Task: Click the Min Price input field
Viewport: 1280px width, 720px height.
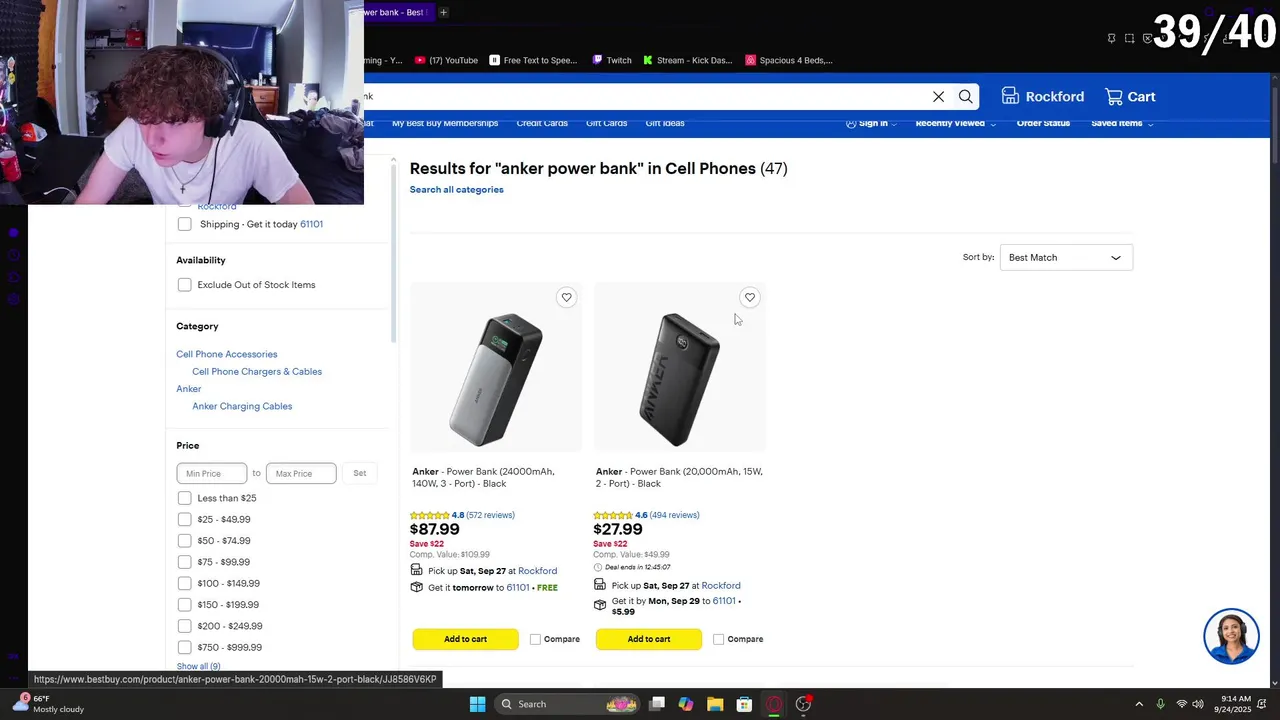Action: click(x=212, y=473)
